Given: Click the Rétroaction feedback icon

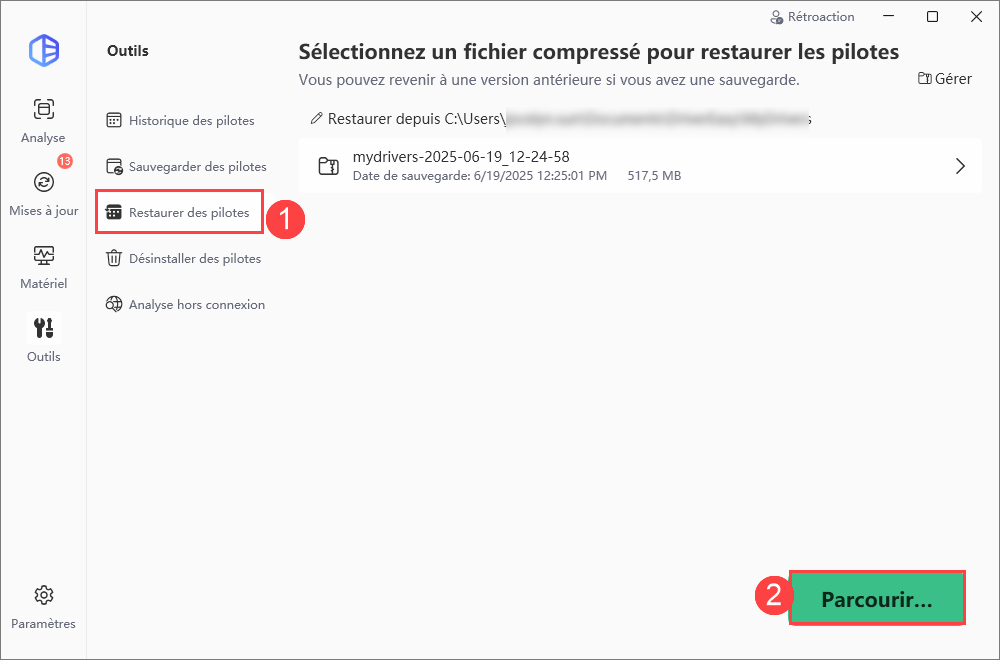Looking at the screenshot, I should pyautogui.click(x=776, y=17).
